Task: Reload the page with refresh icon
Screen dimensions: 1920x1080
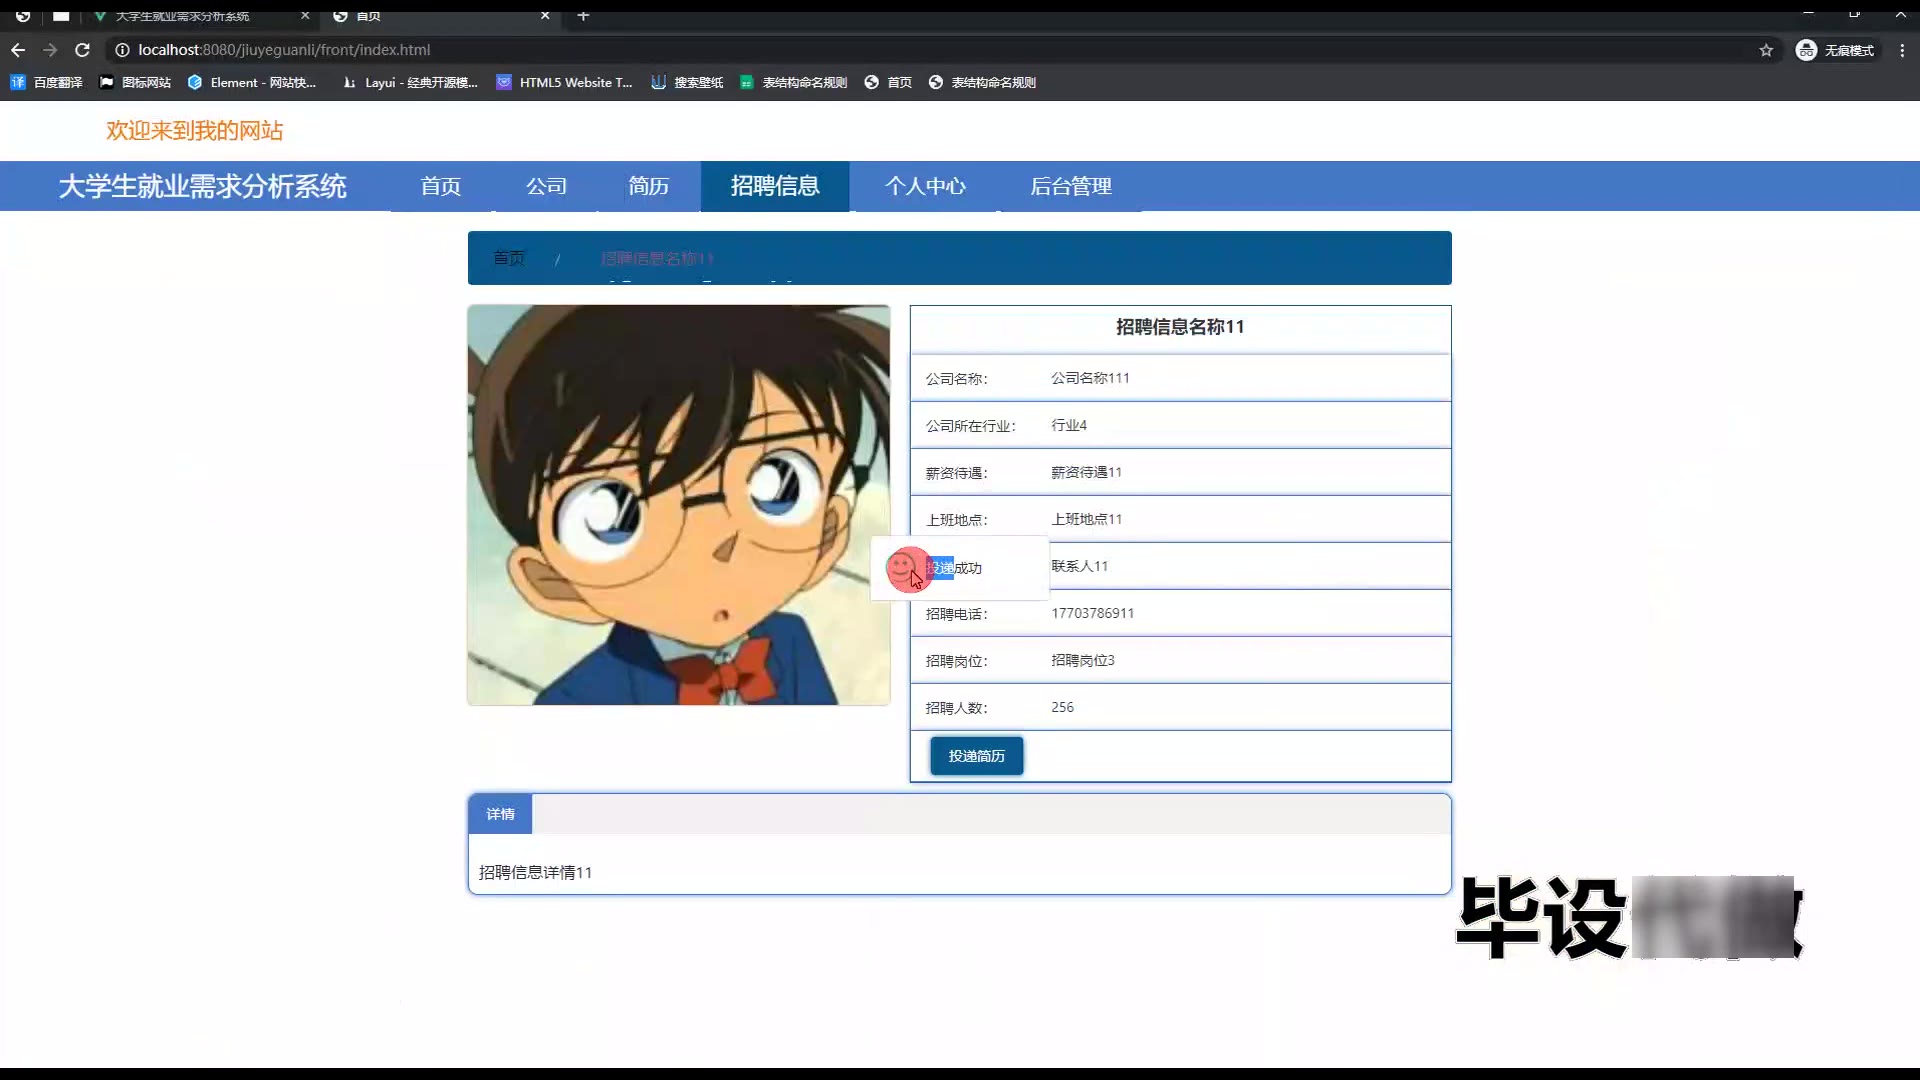Action: 83,50
